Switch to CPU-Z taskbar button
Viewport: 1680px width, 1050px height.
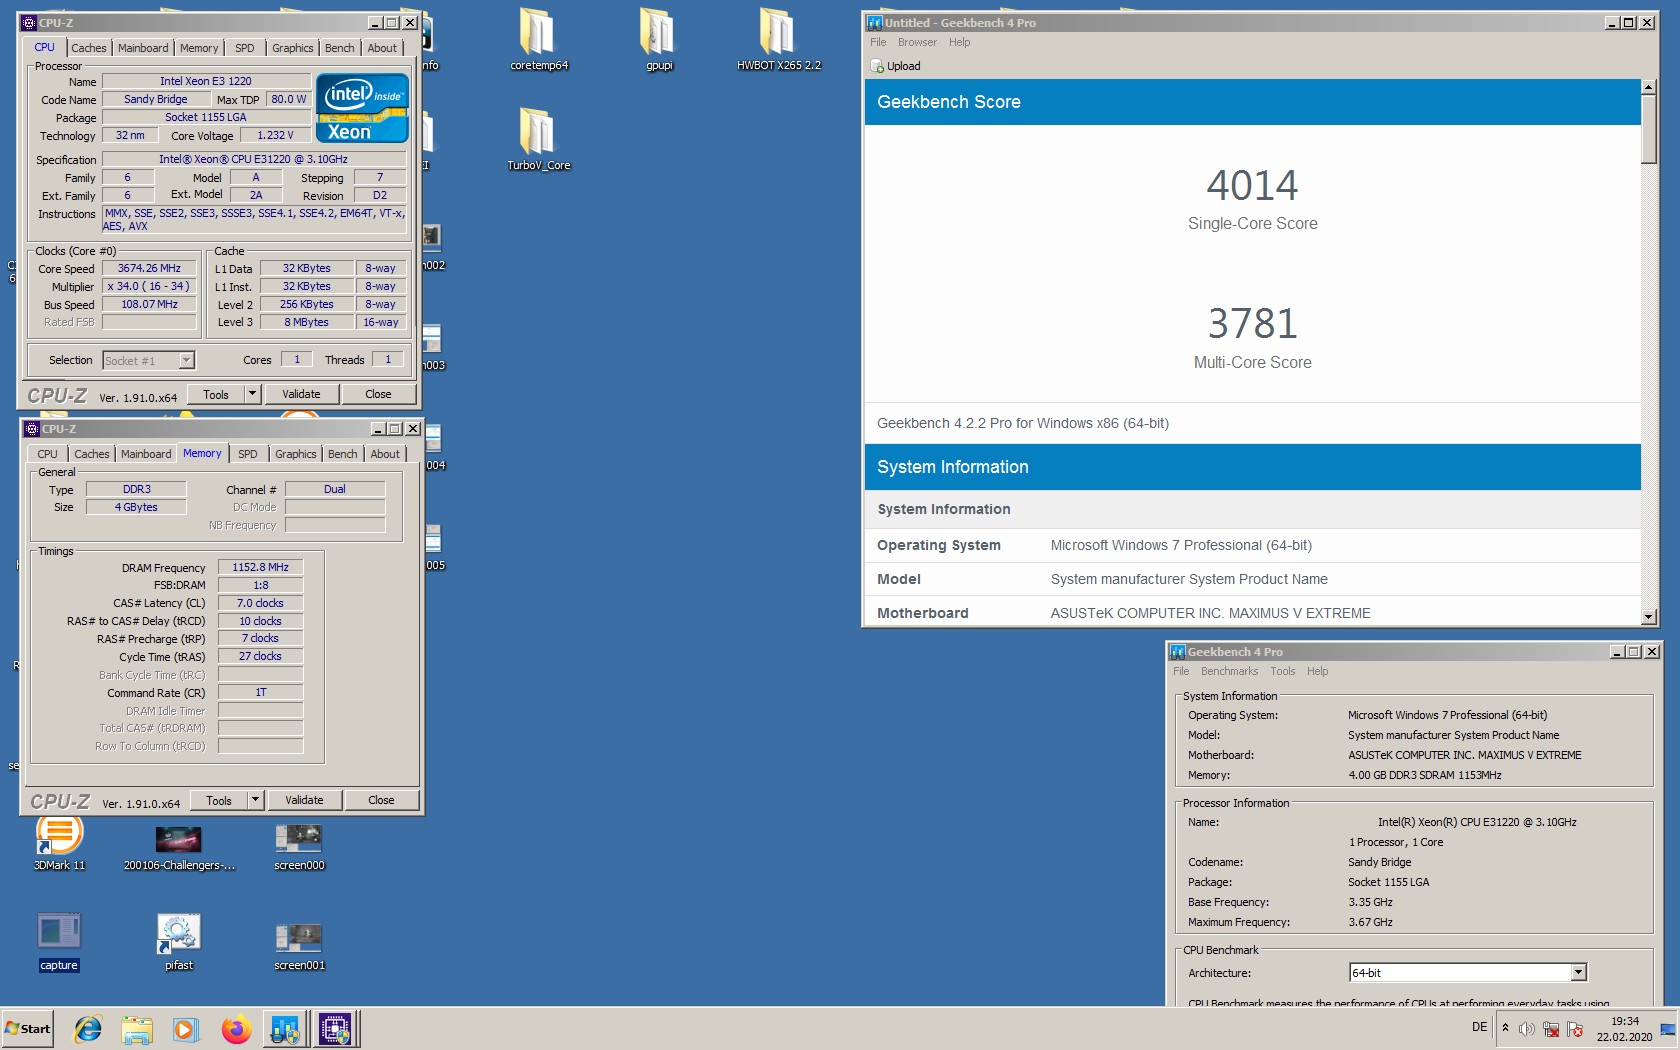click(335, 1028)
